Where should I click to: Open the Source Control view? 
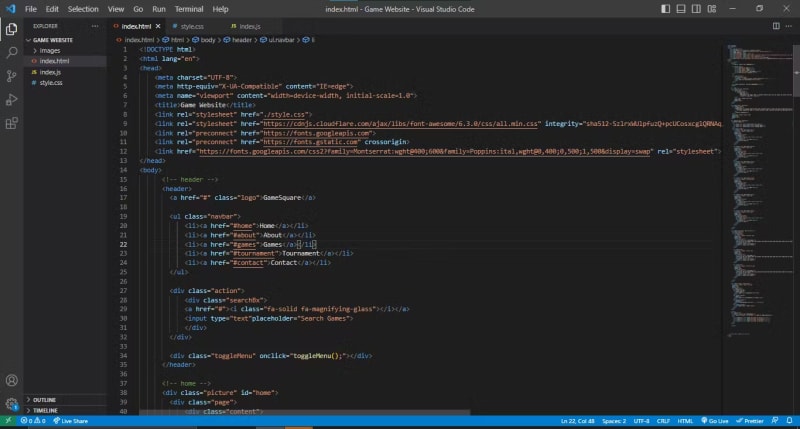coord(11,77)
